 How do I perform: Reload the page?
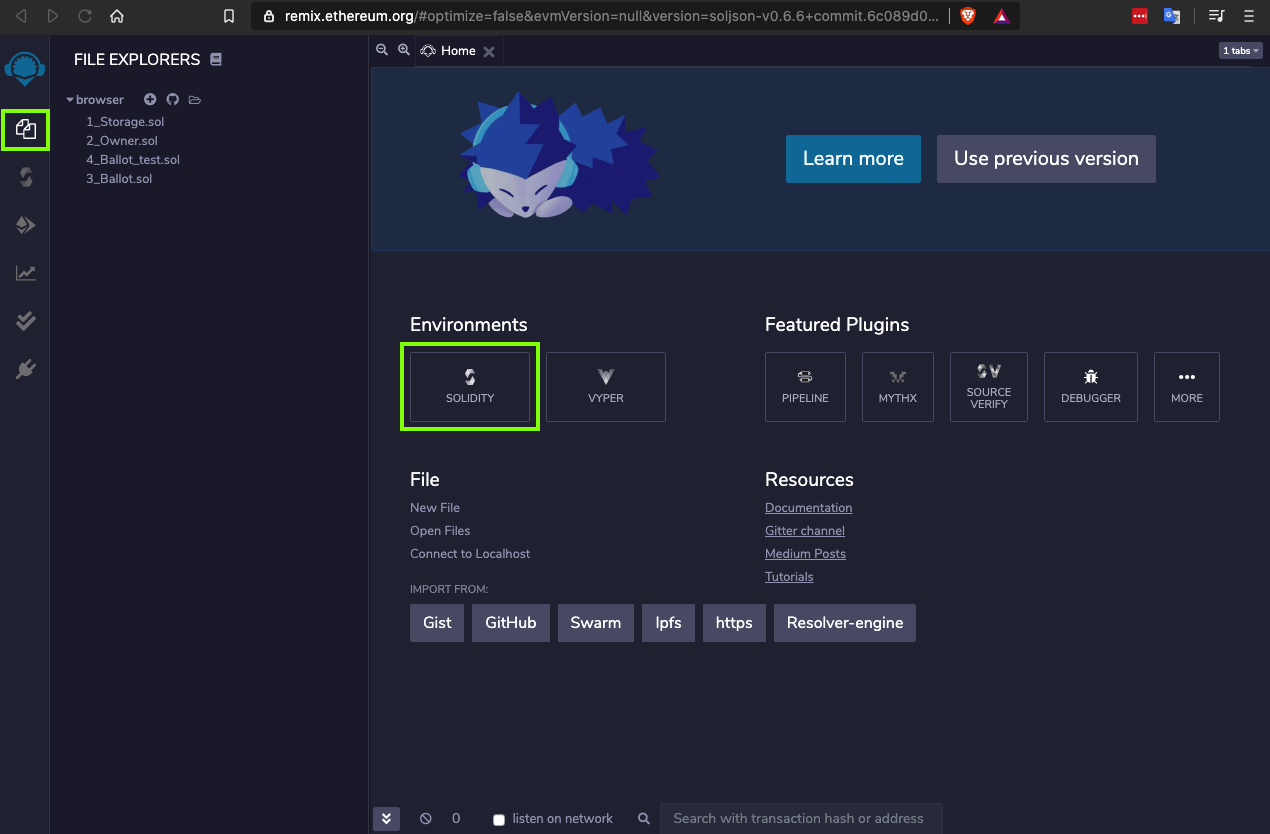pos(85,16)
